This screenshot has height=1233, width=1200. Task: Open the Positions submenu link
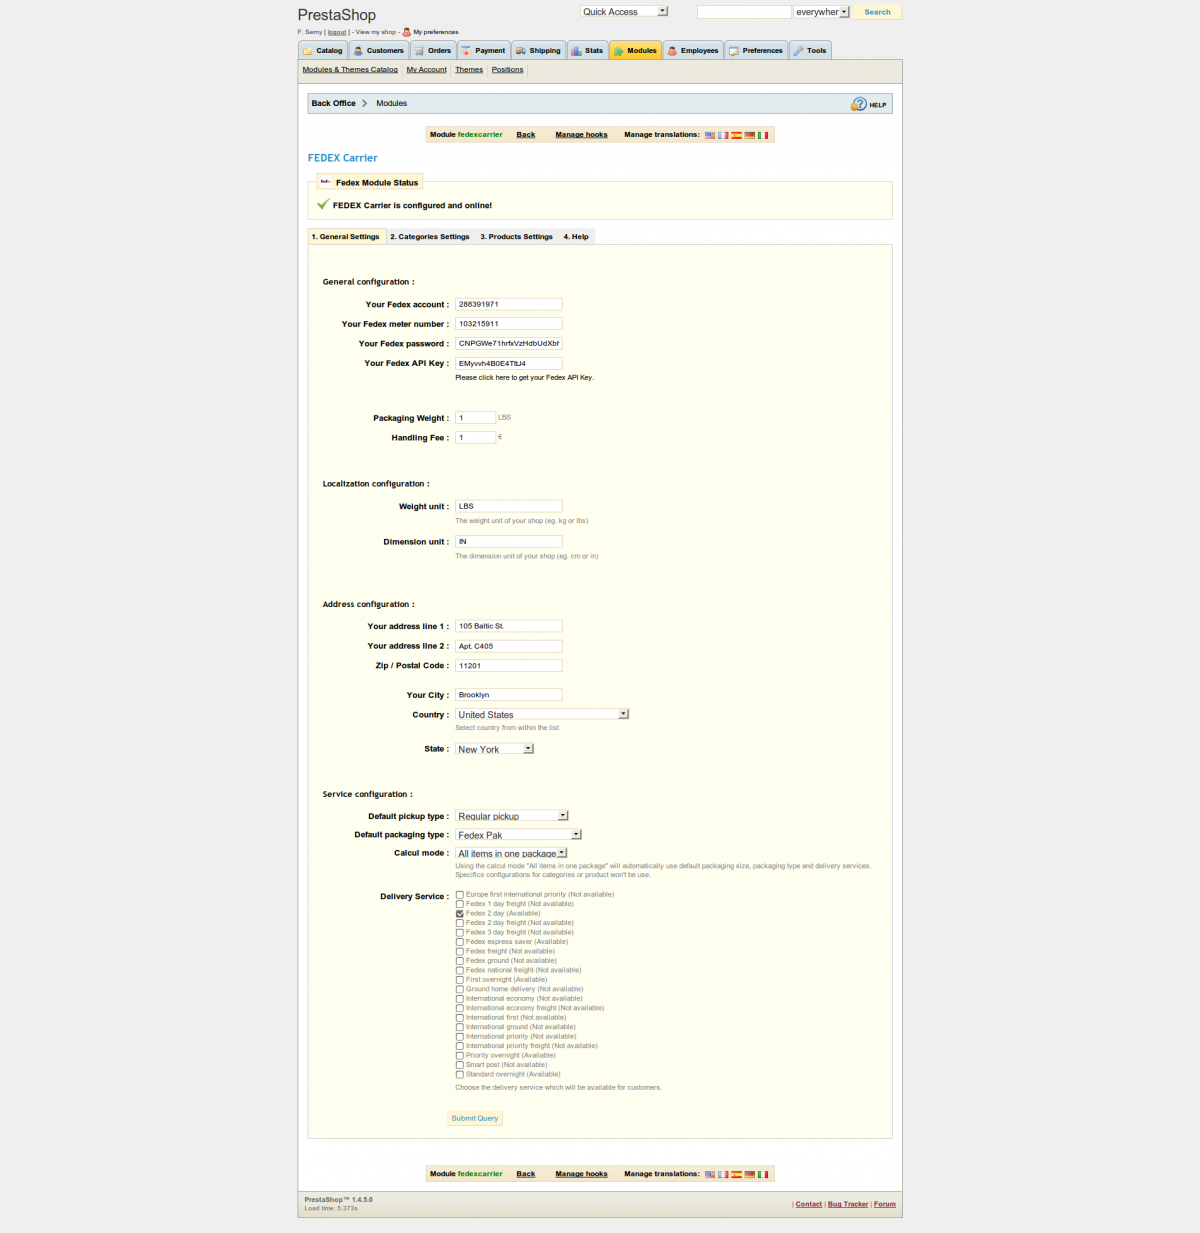click(507, 70)
